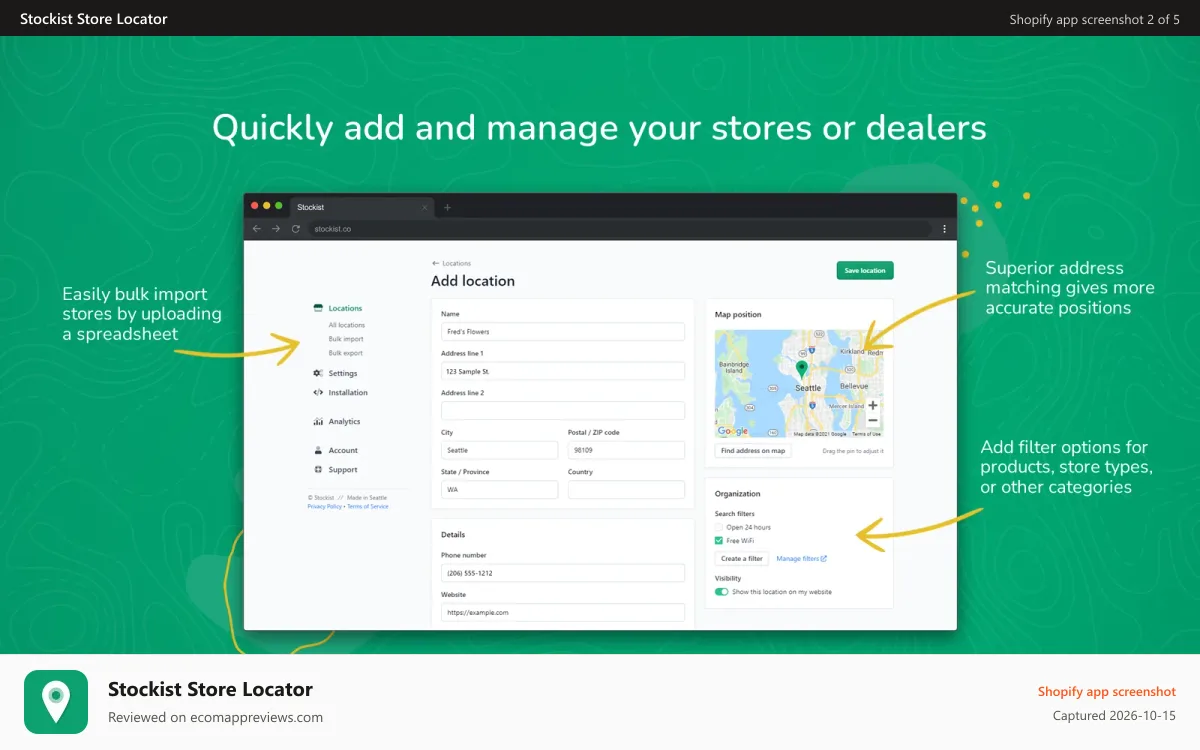
Task: Uncheck the Free WiFi filter
Action: 718,540
